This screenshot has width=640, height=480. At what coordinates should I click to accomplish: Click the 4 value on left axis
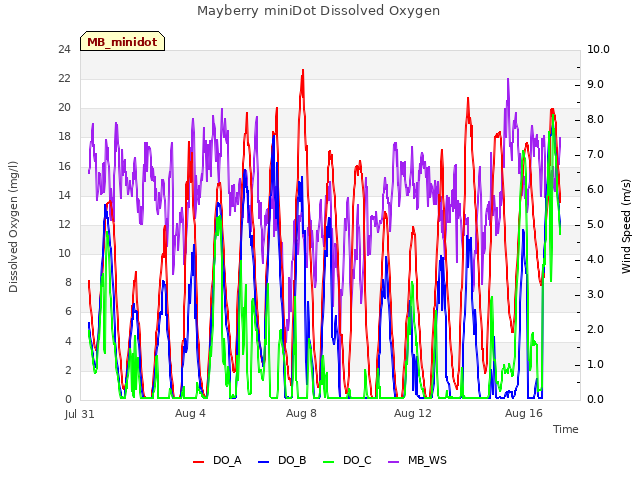[68, 341]
